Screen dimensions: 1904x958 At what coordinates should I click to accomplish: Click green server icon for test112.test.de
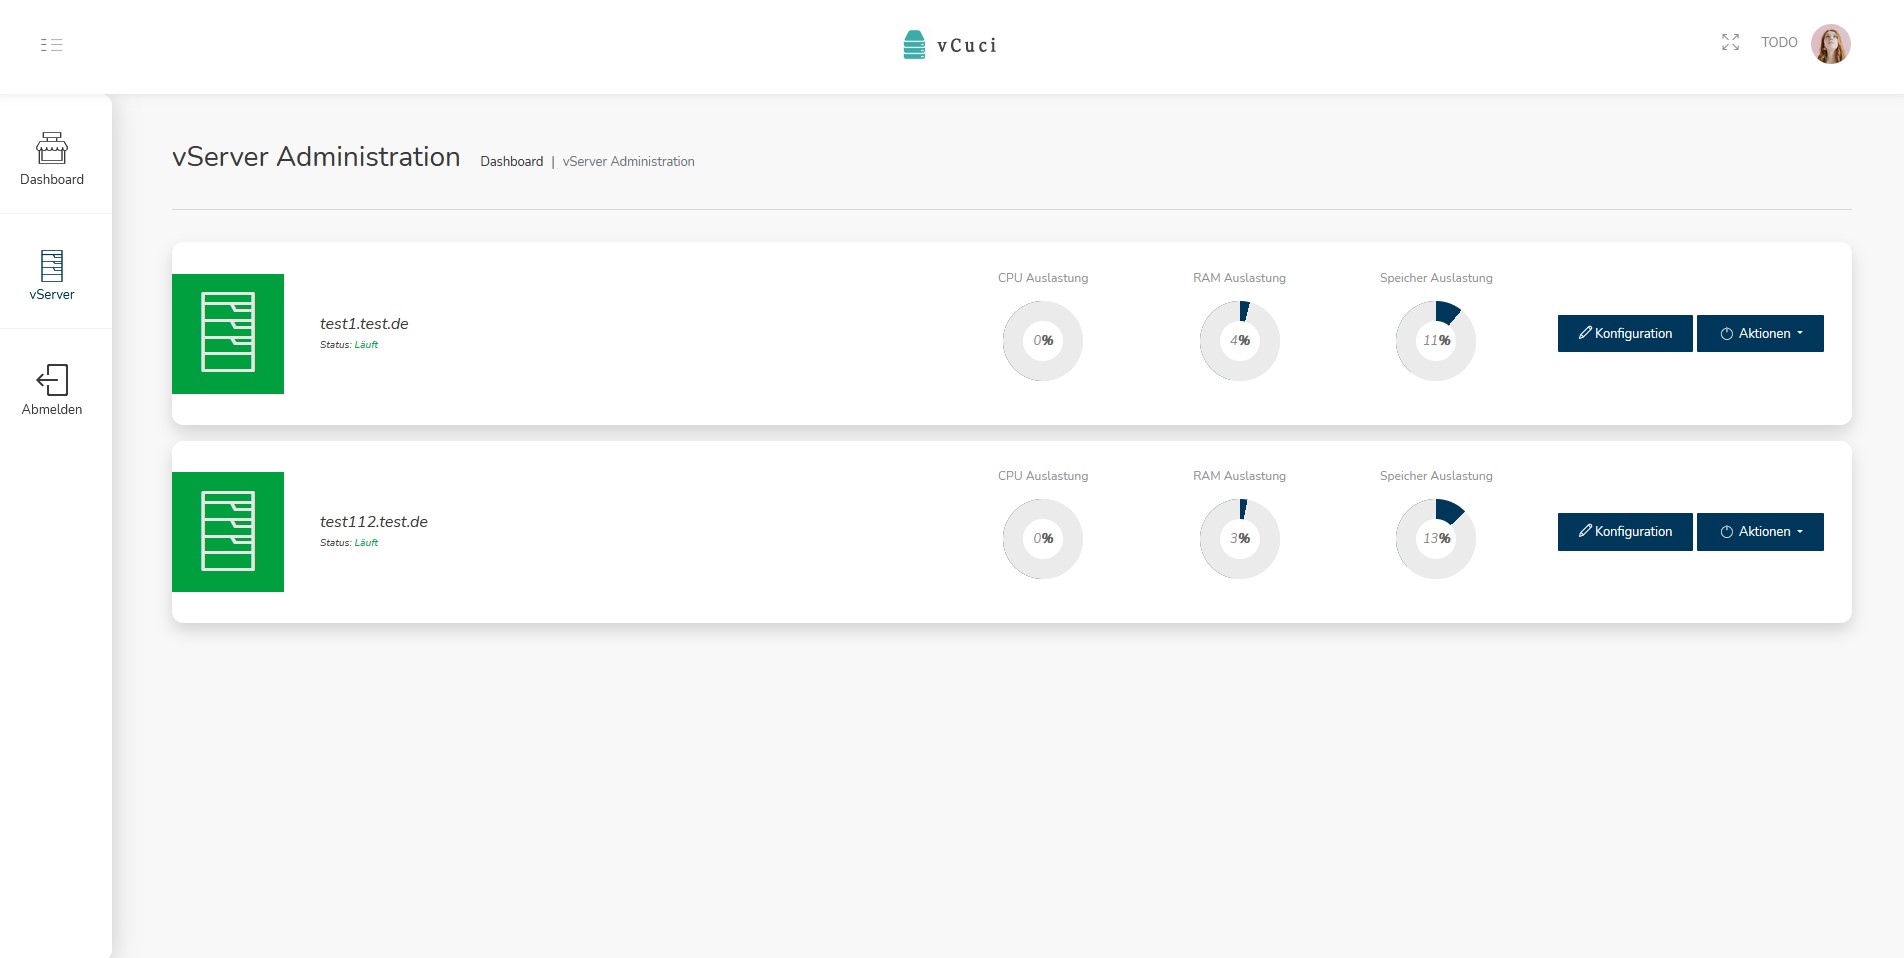click(228, 532)
